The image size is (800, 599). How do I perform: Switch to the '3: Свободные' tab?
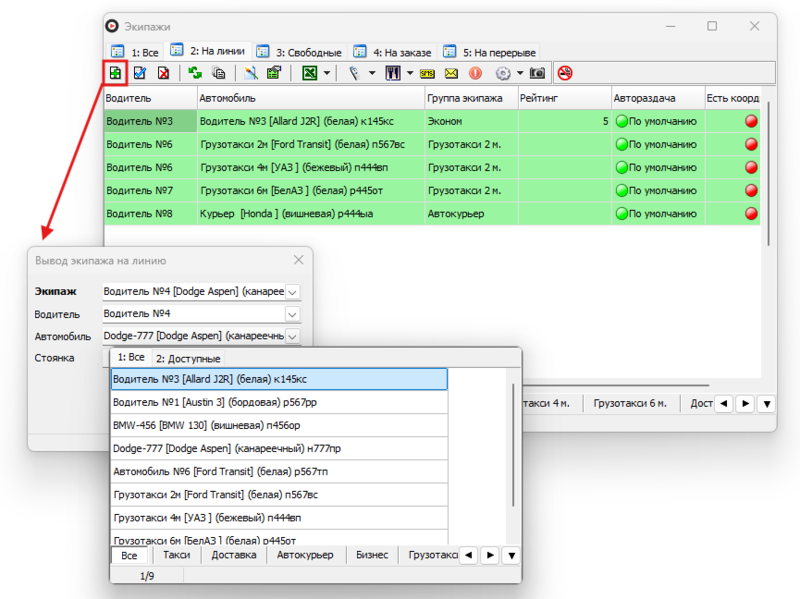(x=299, y=52)
